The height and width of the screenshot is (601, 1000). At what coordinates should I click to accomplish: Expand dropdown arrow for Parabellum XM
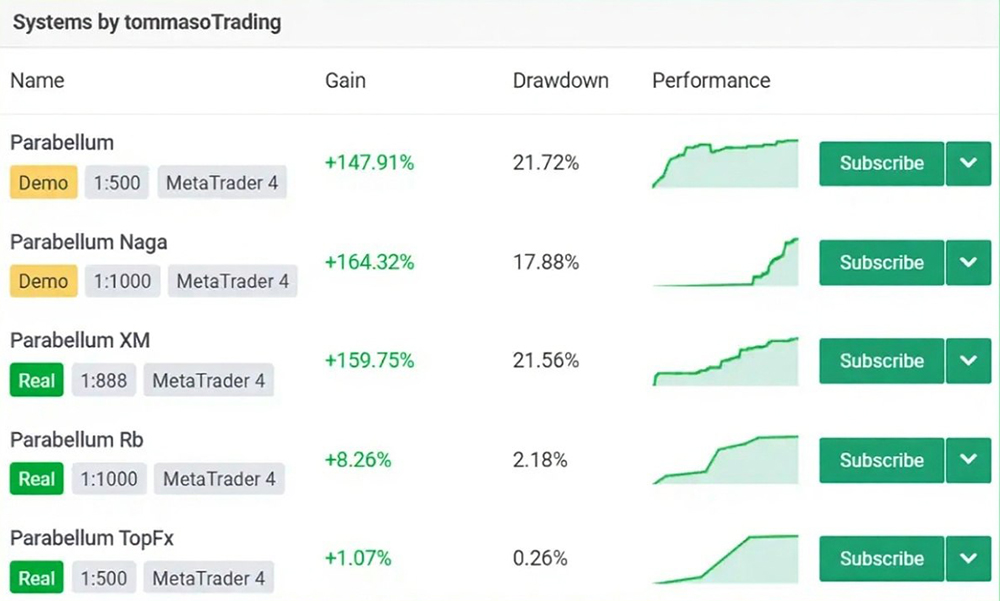pos(968,361)
